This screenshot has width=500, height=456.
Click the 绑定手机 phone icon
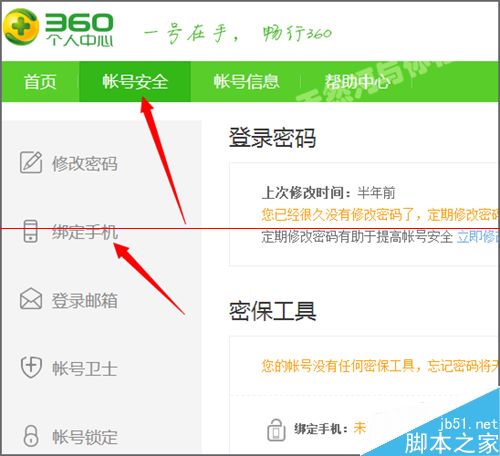click(30, 231)
